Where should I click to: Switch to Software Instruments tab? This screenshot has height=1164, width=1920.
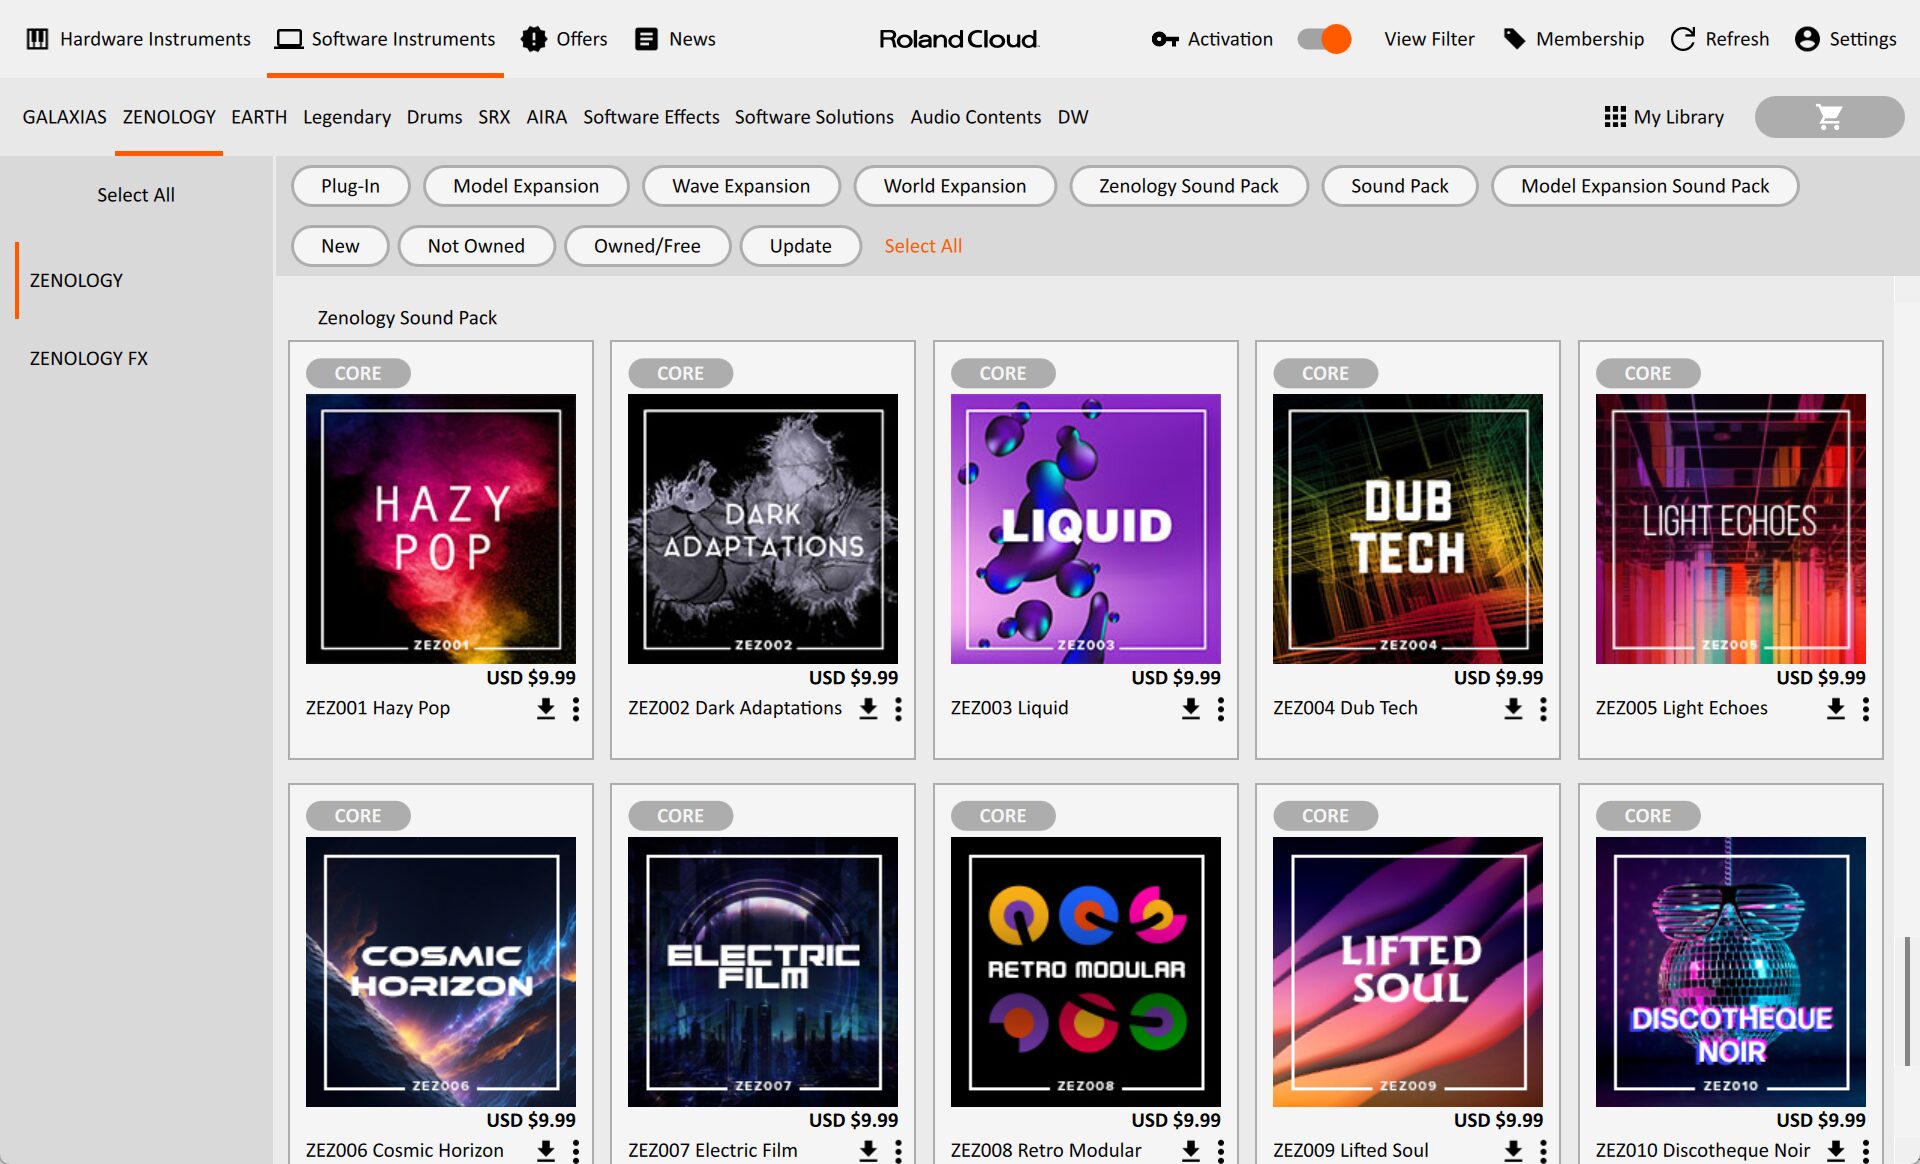click(385, 39)
